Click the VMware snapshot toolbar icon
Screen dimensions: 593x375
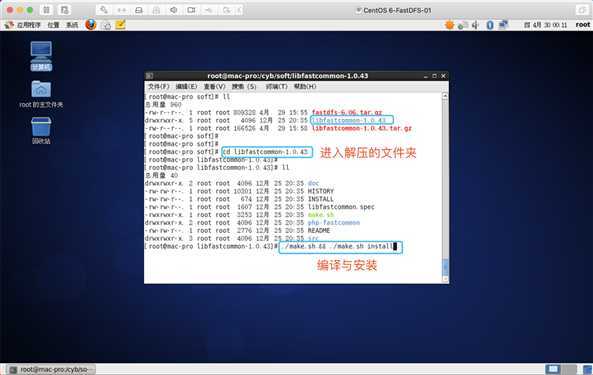pos(65,10)
